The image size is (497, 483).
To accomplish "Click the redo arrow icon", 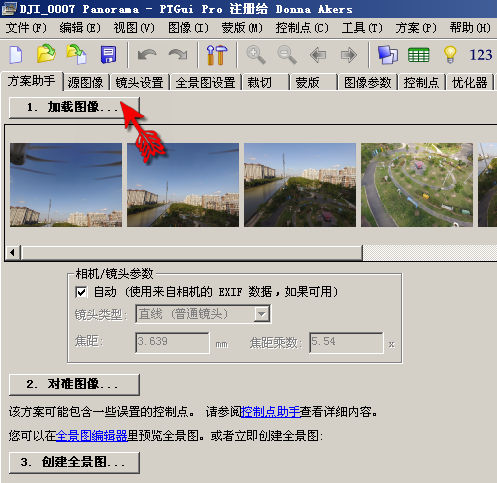I will click(x=178, y=55).
